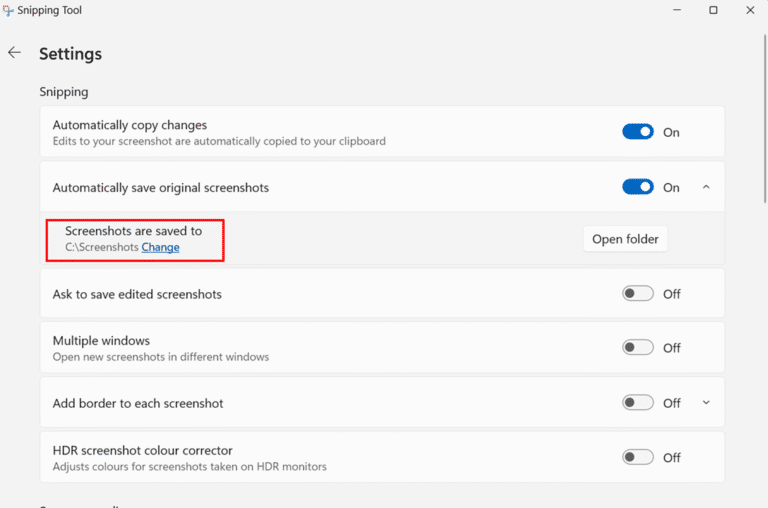
Task: Turn off Automatically copy changes toggle
Action: tap(638, 132)
